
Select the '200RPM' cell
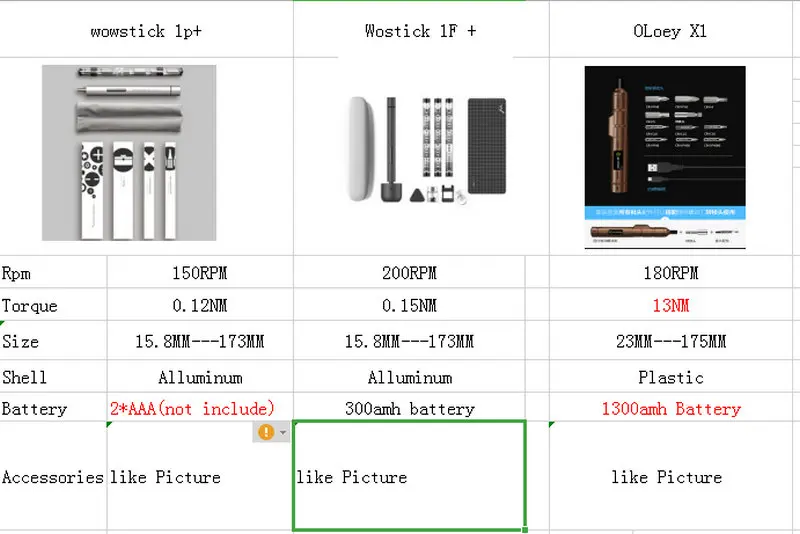coord(409,273)
